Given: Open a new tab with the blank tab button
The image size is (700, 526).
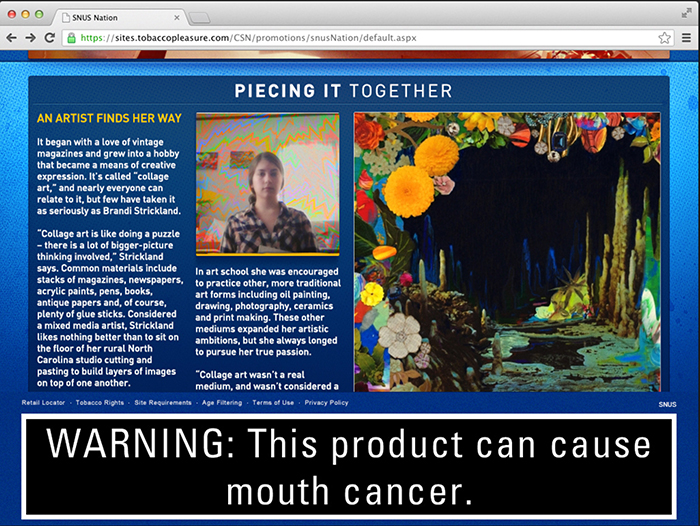Looking at the screenshot, I should (x=199, y=18).
